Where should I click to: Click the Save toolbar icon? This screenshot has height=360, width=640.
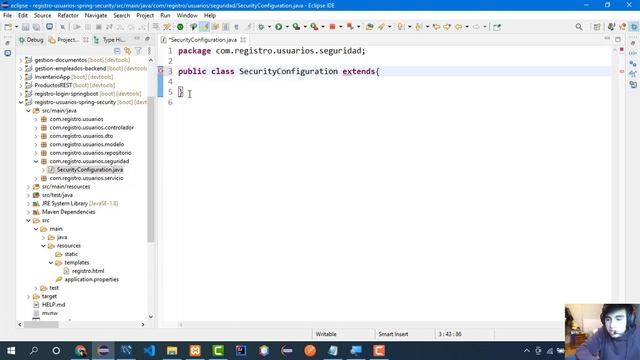point(25,27)
